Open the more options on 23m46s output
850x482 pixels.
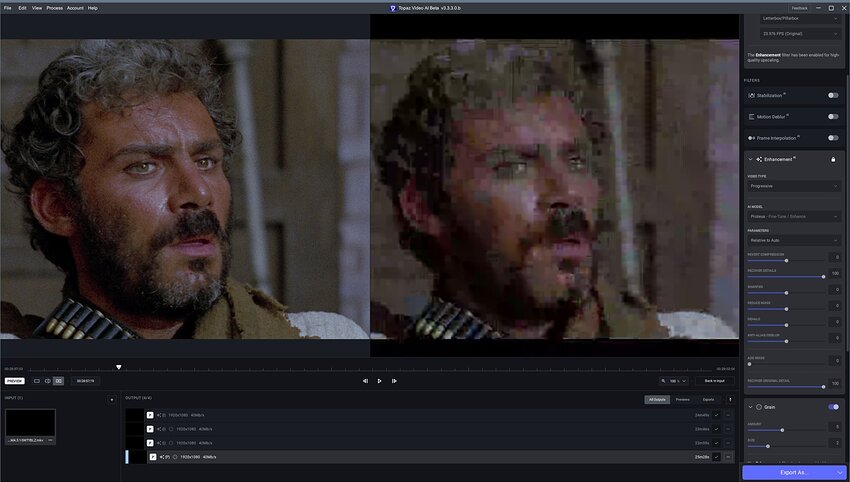pos(728,429)
